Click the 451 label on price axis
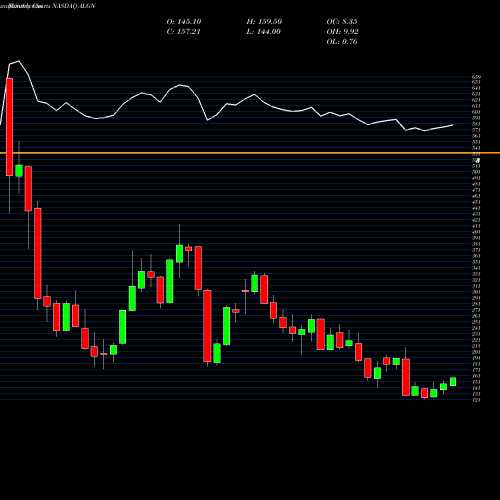This screenshot has height=500, width=500. coord(476,202)
